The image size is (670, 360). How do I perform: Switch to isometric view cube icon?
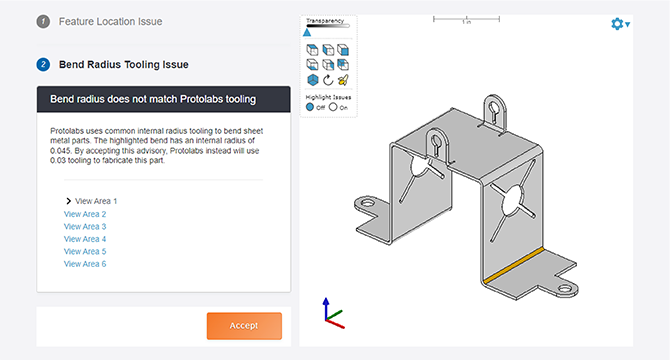313,80
